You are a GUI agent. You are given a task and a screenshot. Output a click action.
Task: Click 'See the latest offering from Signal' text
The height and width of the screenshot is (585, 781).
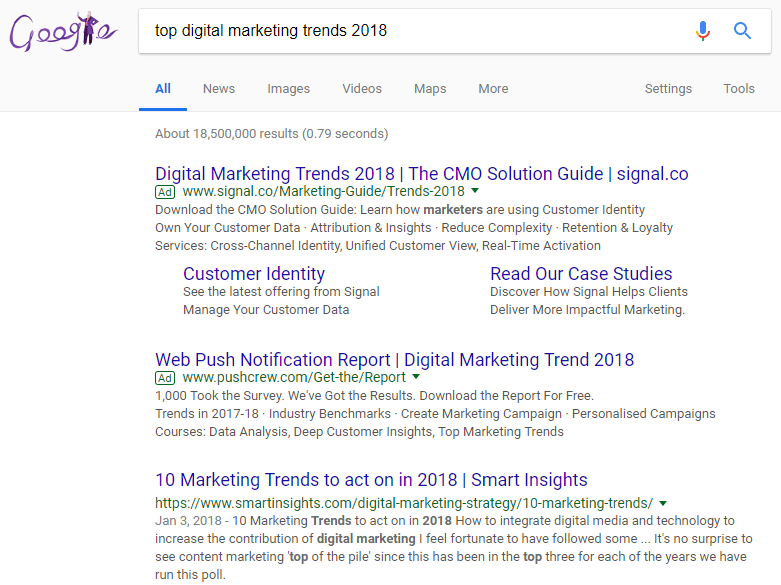tap(281, 292)
